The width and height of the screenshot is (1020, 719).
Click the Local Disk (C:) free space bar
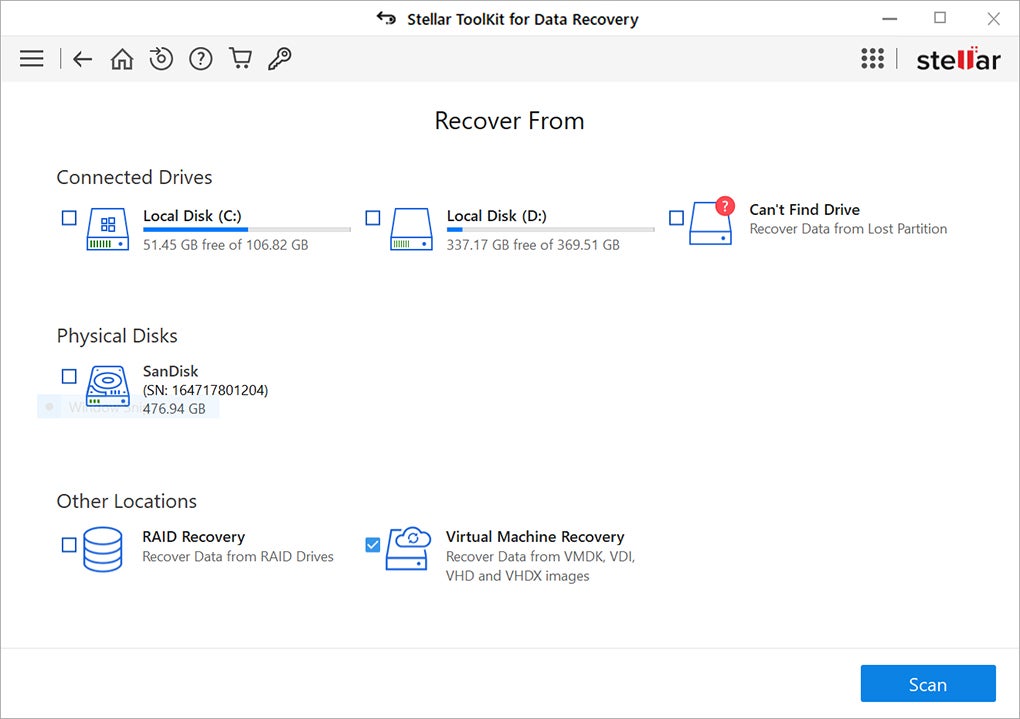point(245,231)
